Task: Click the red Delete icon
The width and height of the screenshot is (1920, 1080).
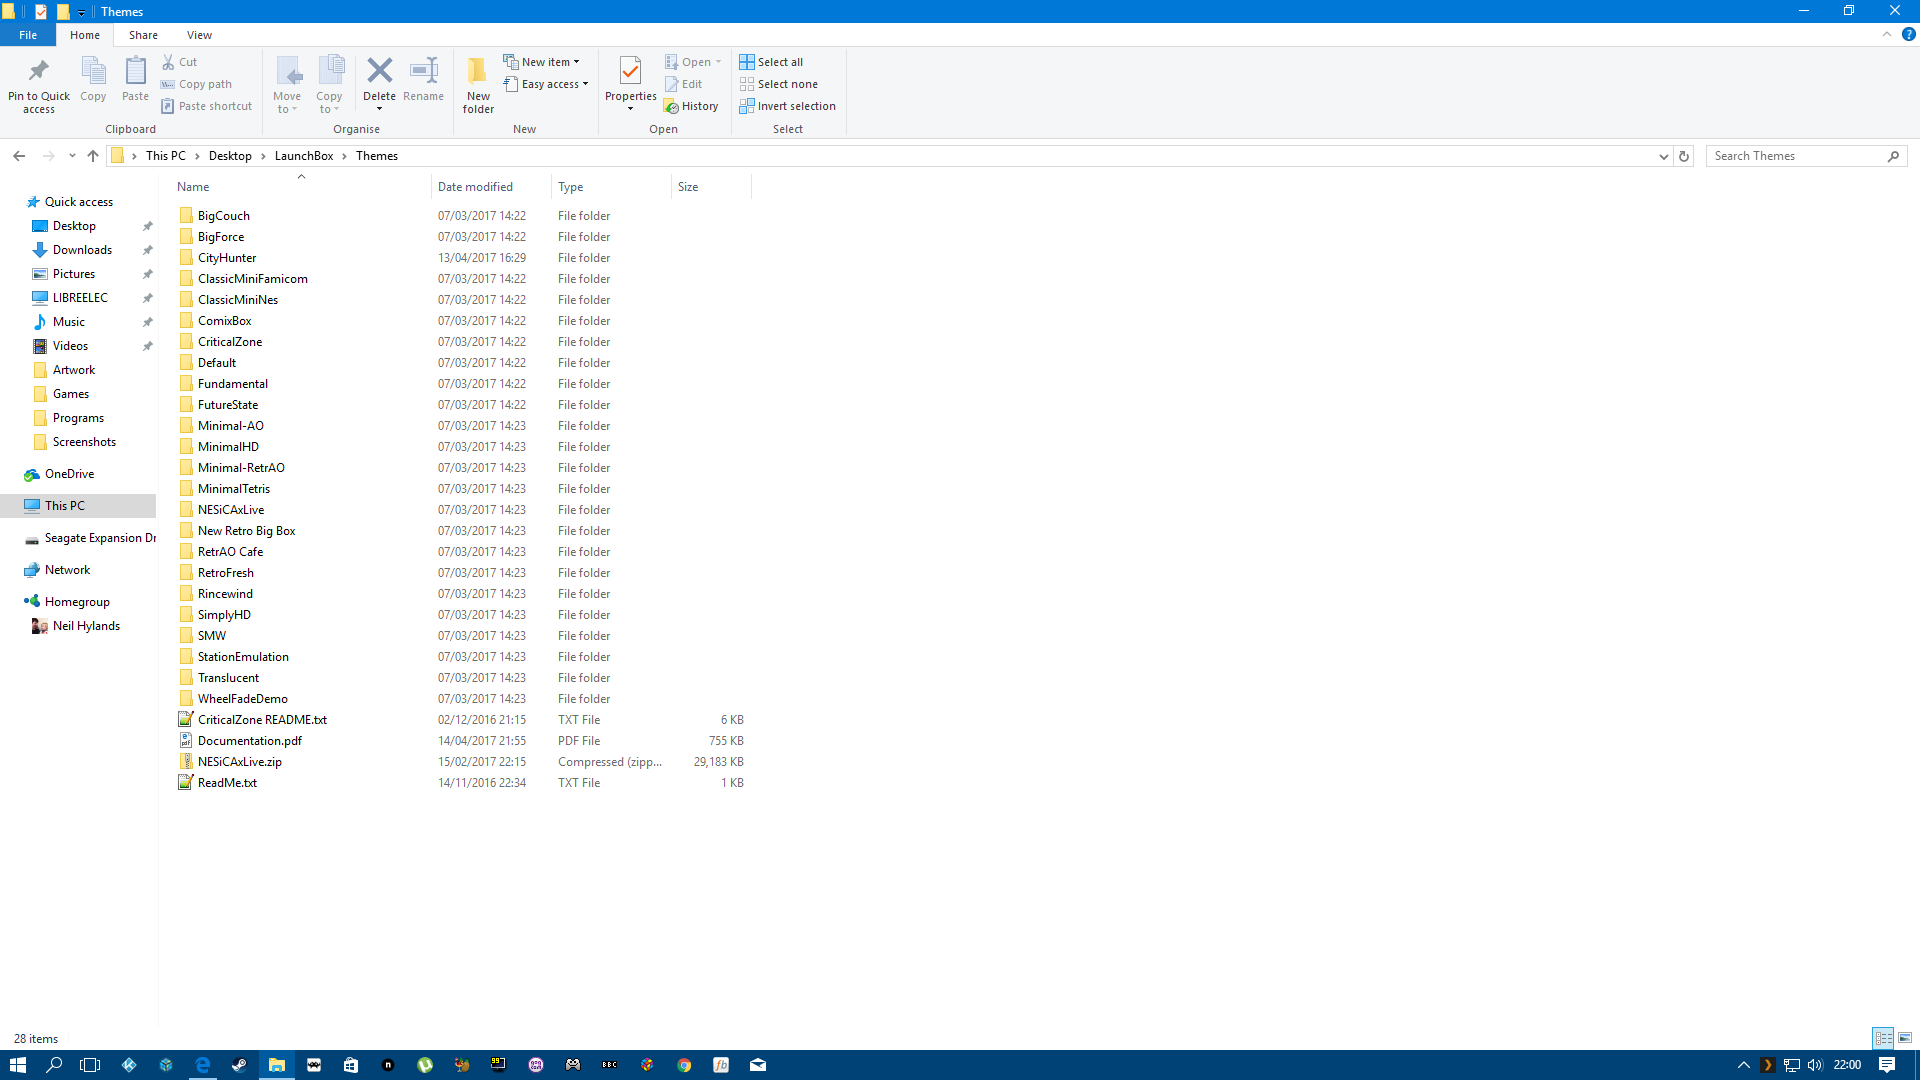Action: coord(379,70)
